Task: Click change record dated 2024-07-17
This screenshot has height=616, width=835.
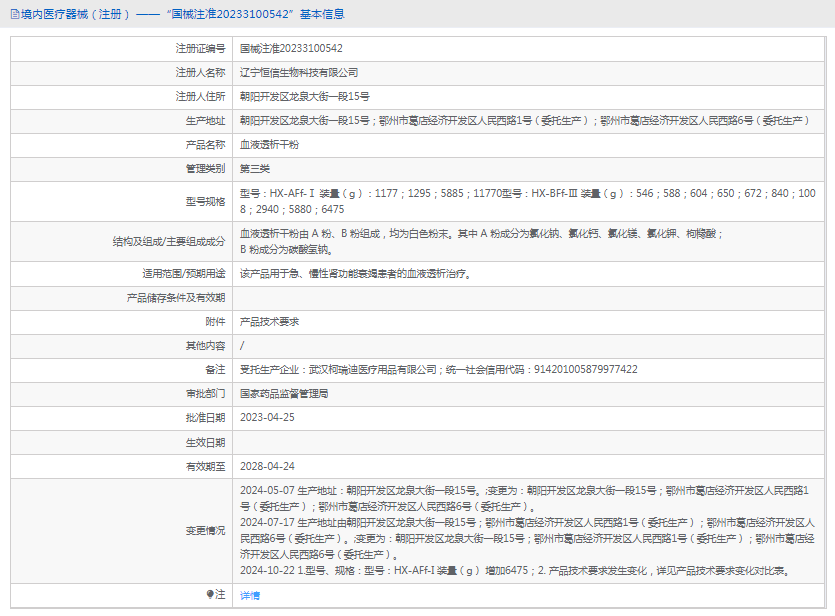Action: tap(527, 538)
